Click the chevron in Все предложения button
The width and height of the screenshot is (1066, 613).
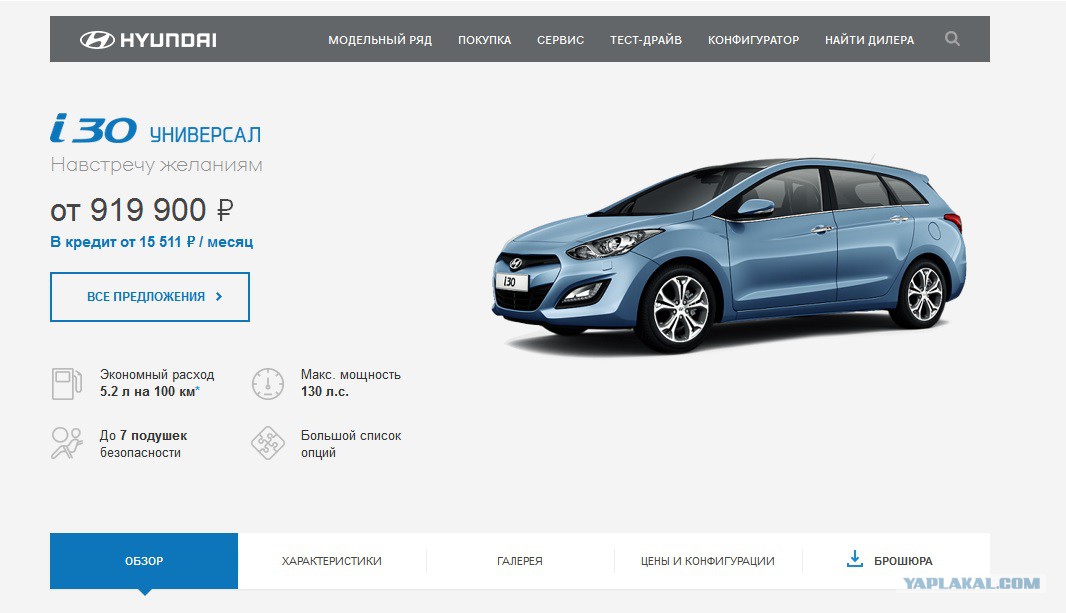[219, 296]
